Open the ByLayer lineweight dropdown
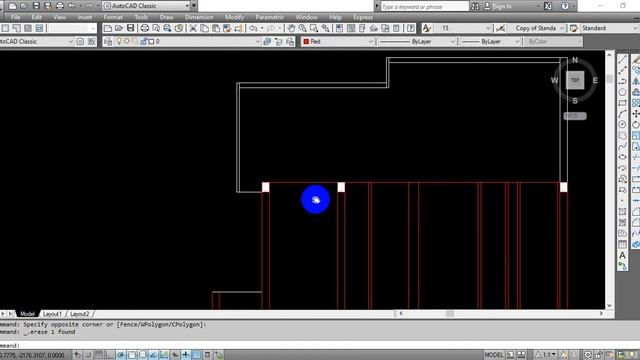640x360 pixels. click(x=517, y=42)
